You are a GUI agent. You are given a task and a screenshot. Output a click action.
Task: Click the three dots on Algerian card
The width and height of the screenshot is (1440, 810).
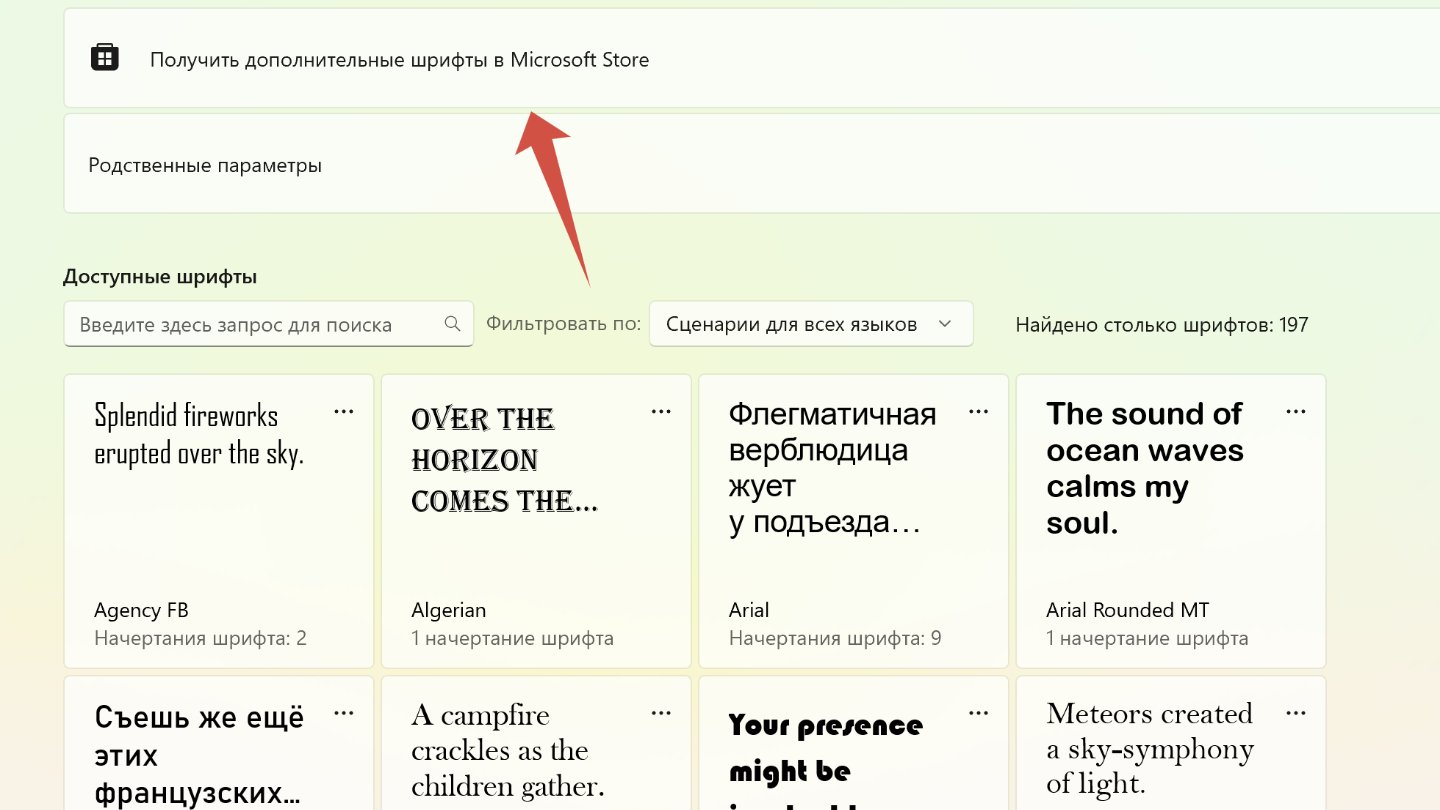click(661, 411)
